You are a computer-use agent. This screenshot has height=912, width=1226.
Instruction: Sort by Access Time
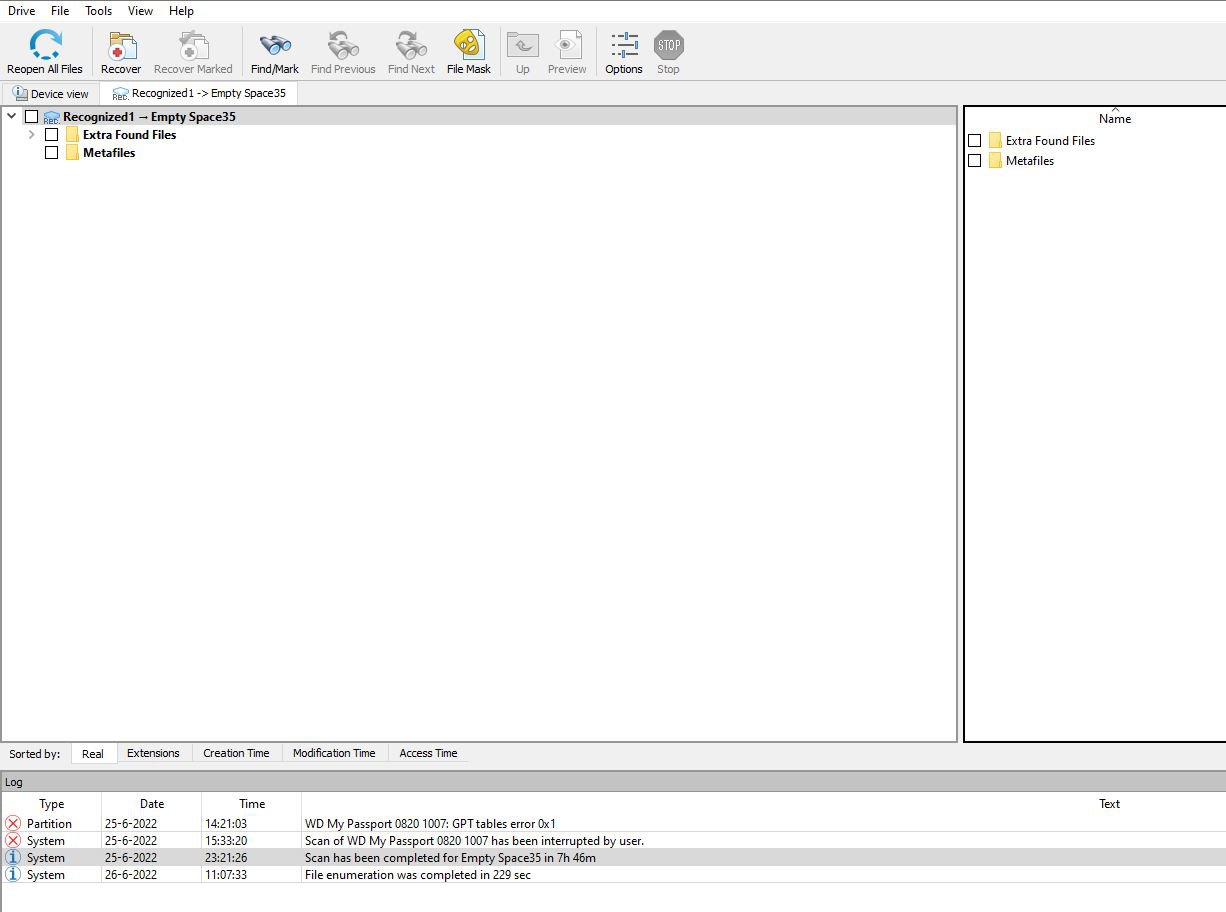tap(428, 753)
